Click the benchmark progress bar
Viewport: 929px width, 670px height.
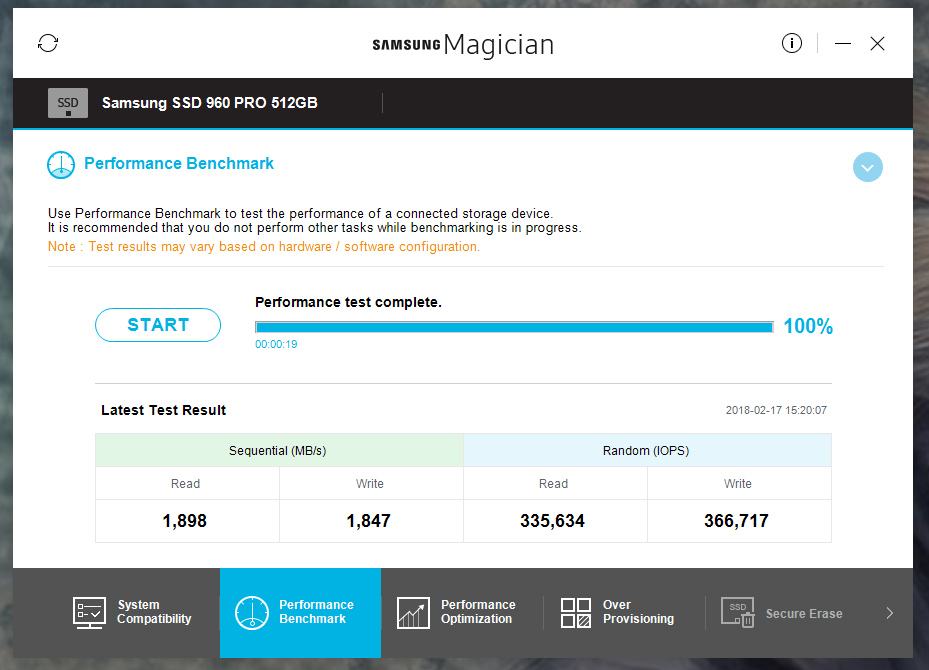pos(514,327)
